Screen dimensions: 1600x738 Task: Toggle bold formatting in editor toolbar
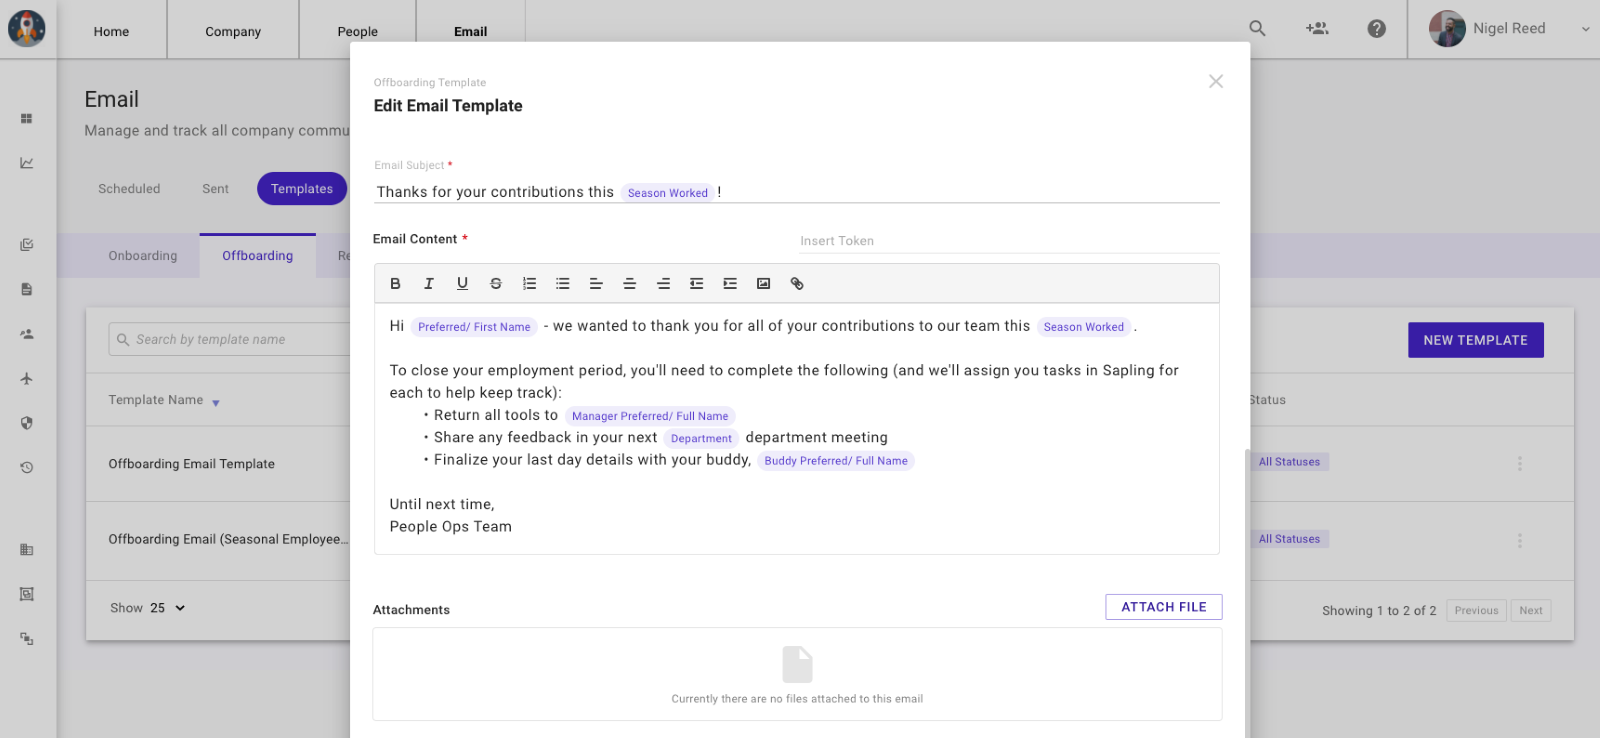click(x=395, y=284)
